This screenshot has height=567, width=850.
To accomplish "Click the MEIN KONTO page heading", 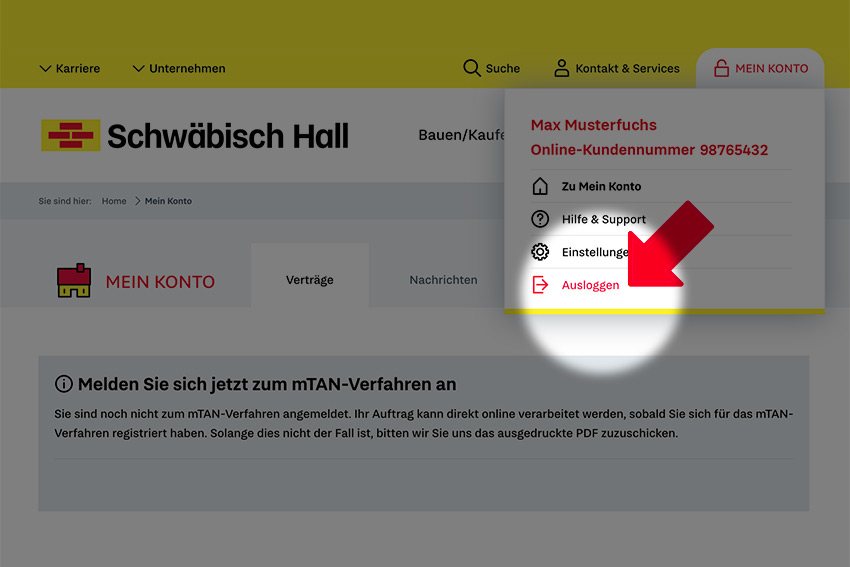I will coord(160,282).
